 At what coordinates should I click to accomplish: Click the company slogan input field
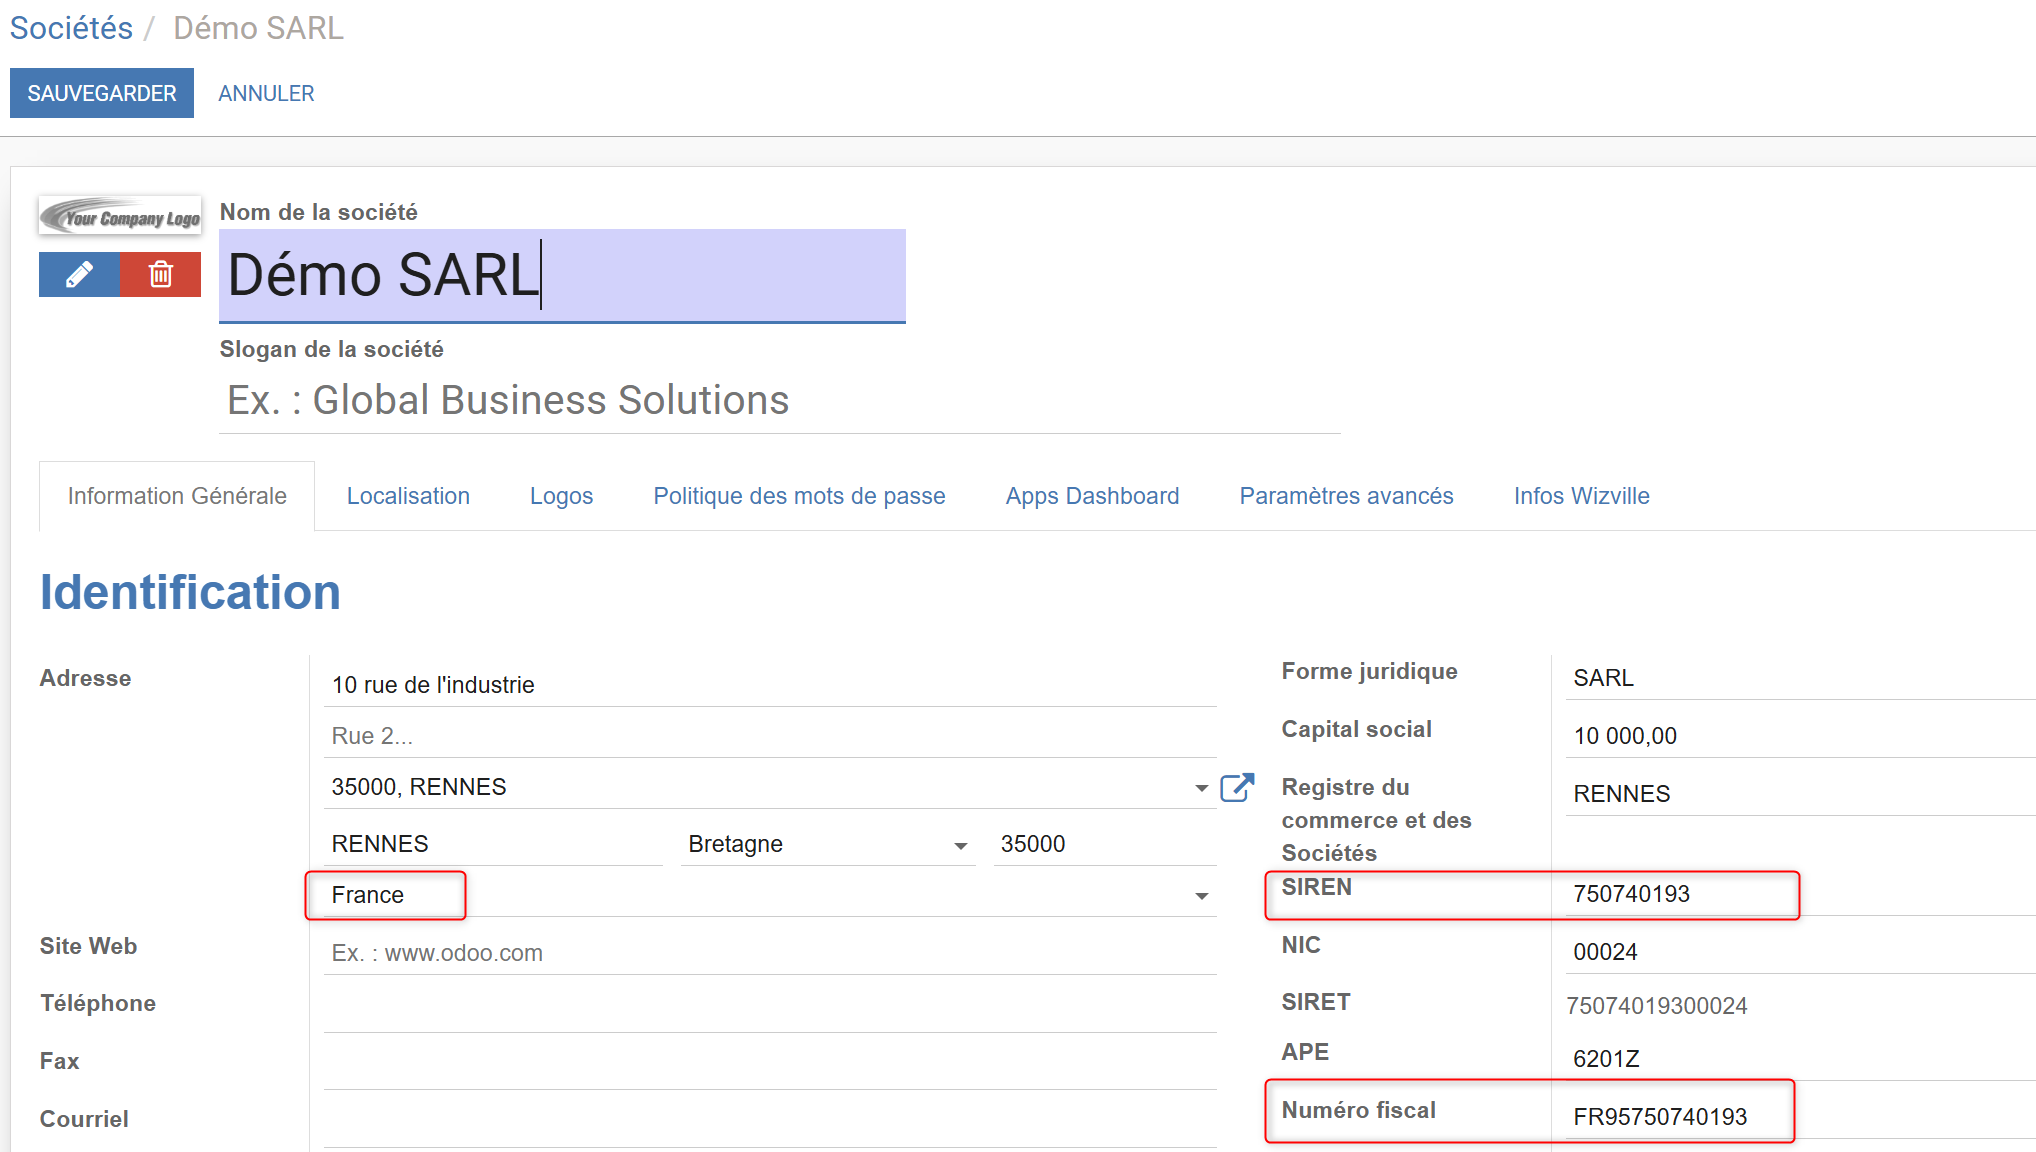[780, 400]
